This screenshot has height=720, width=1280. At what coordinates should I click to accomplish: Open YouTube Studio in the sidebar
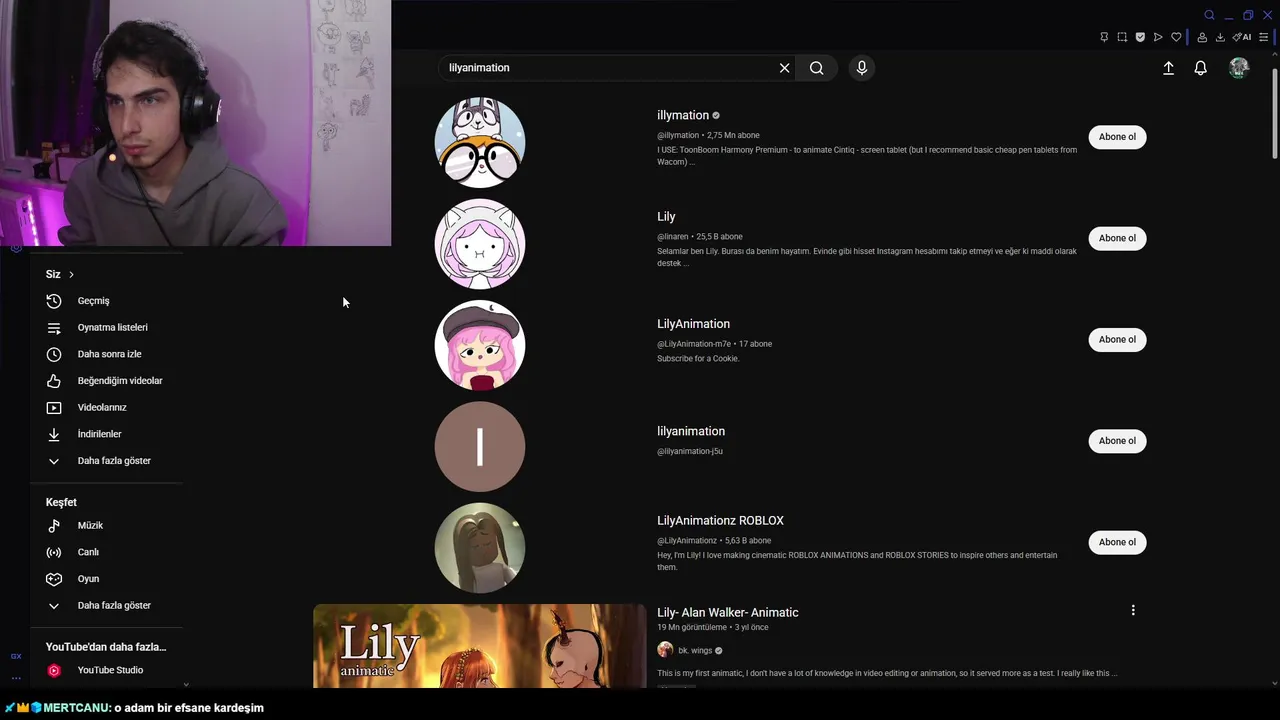click(x=107, y=670)
